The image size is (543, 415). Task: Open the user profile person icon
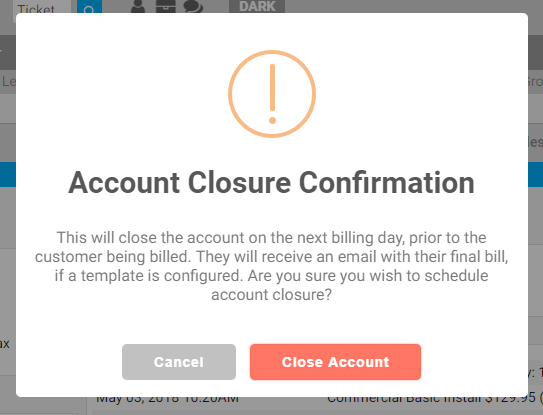point(138,6)
